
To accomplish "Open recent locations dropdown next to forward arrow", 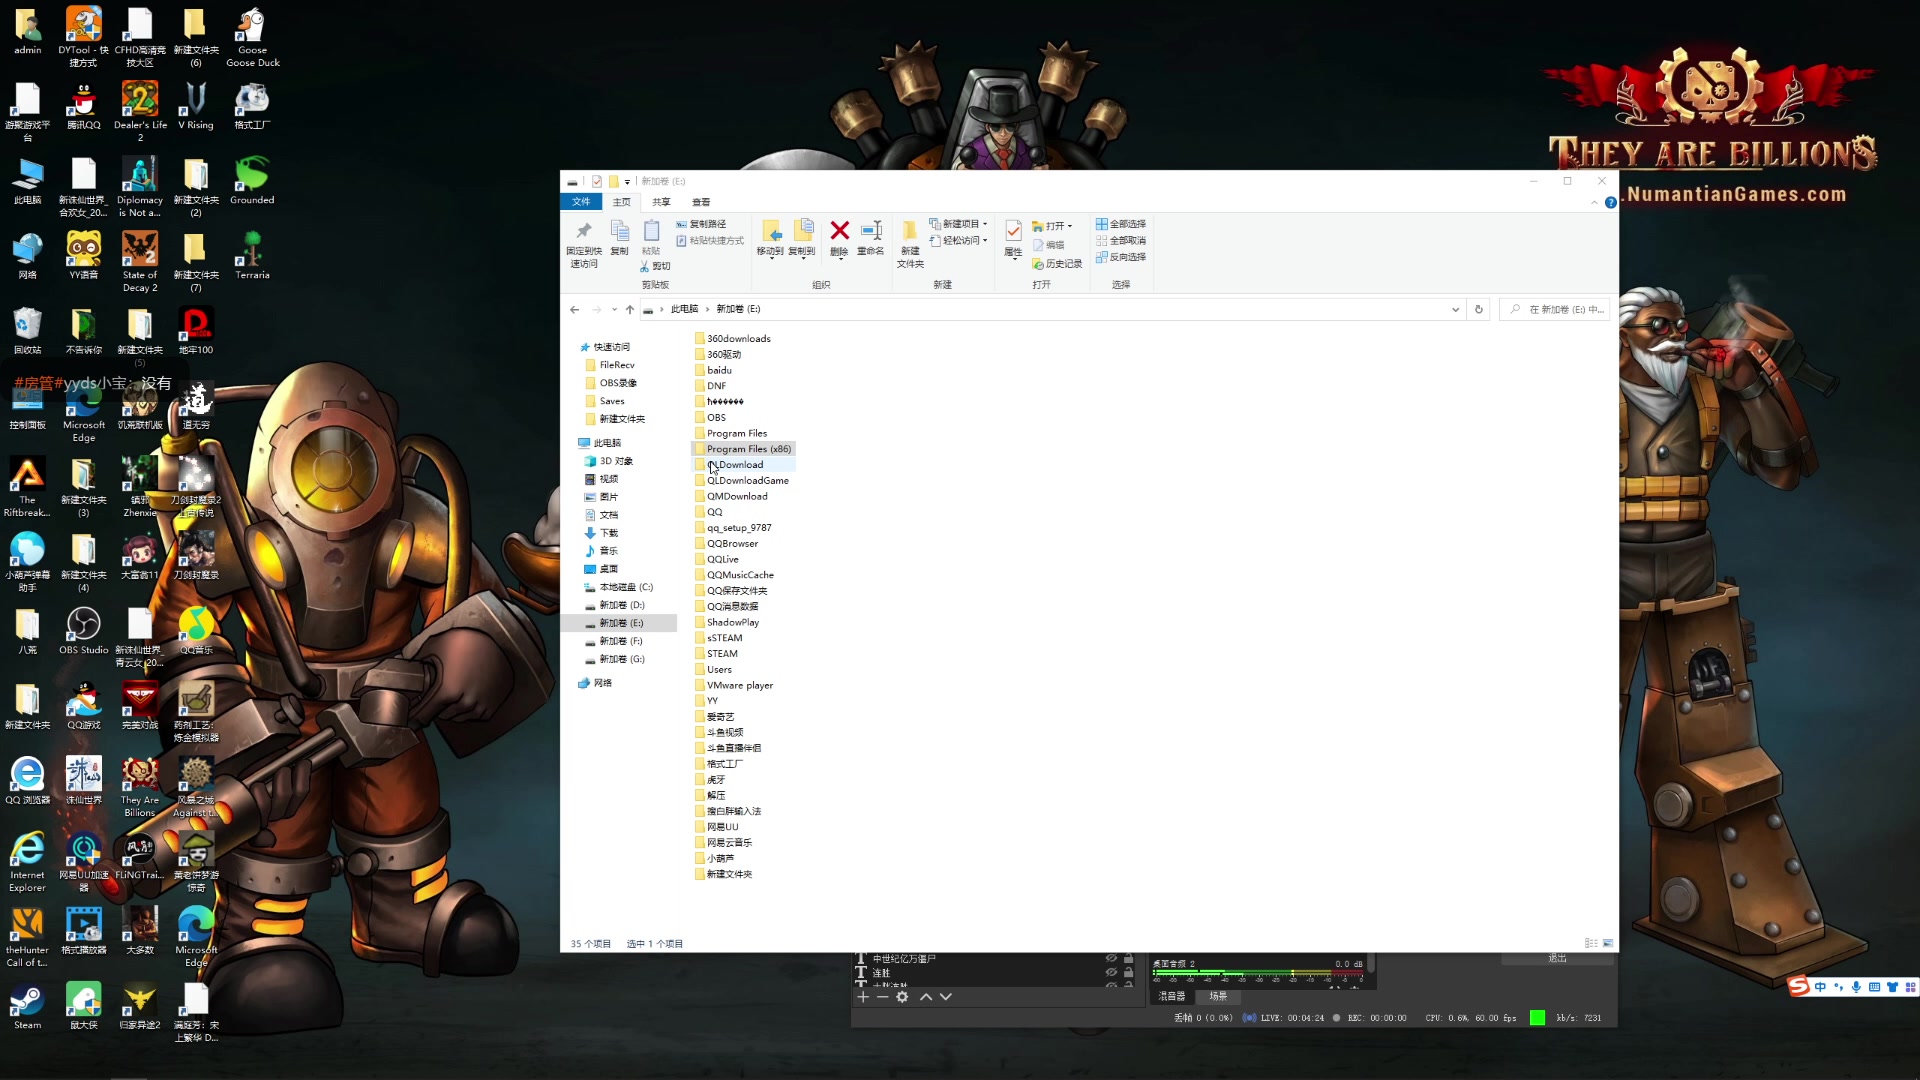I will (614, 309).
